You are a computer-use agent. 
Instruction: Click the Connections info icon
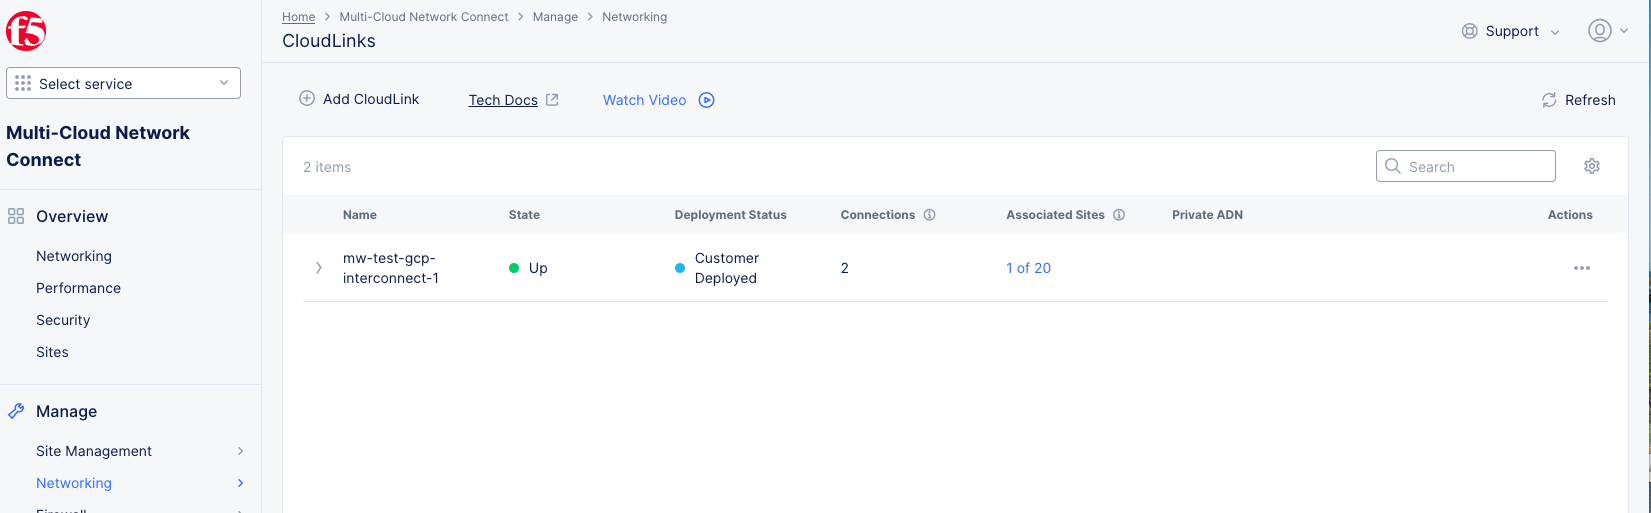tap(929, 215)
